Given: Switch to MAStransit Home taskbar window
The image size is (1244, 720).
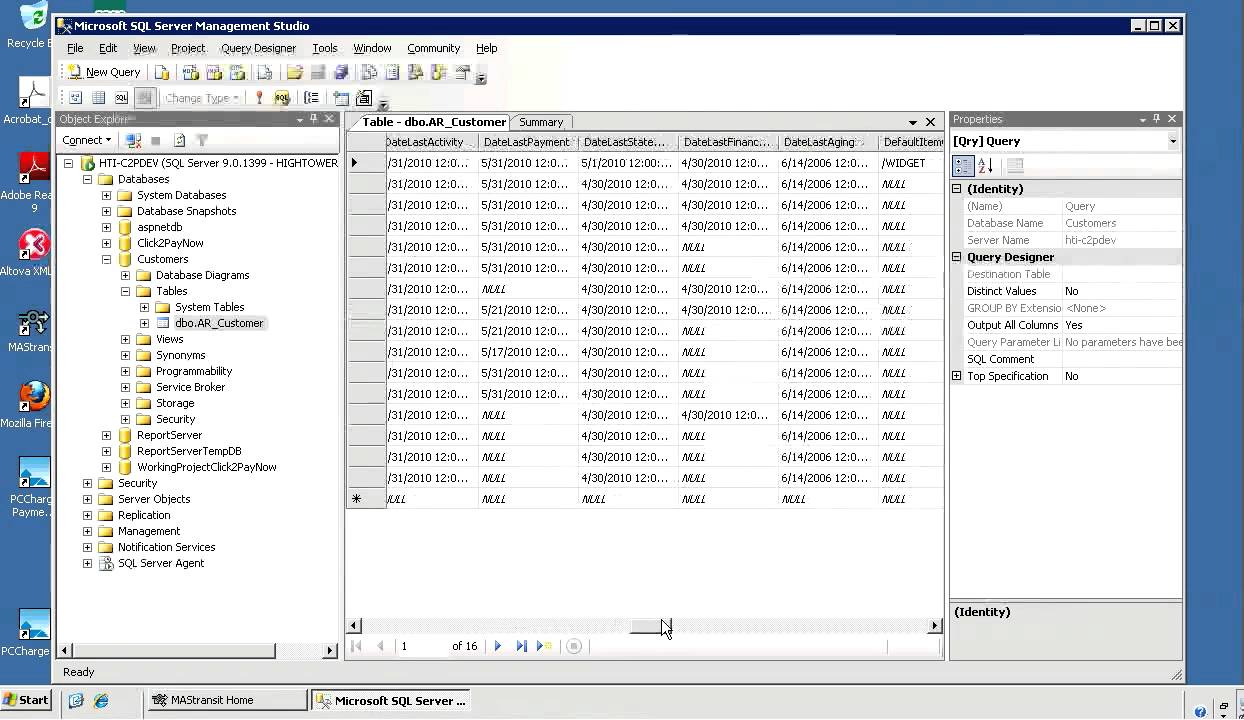Looking at the screenshot, I should (227, 700).
